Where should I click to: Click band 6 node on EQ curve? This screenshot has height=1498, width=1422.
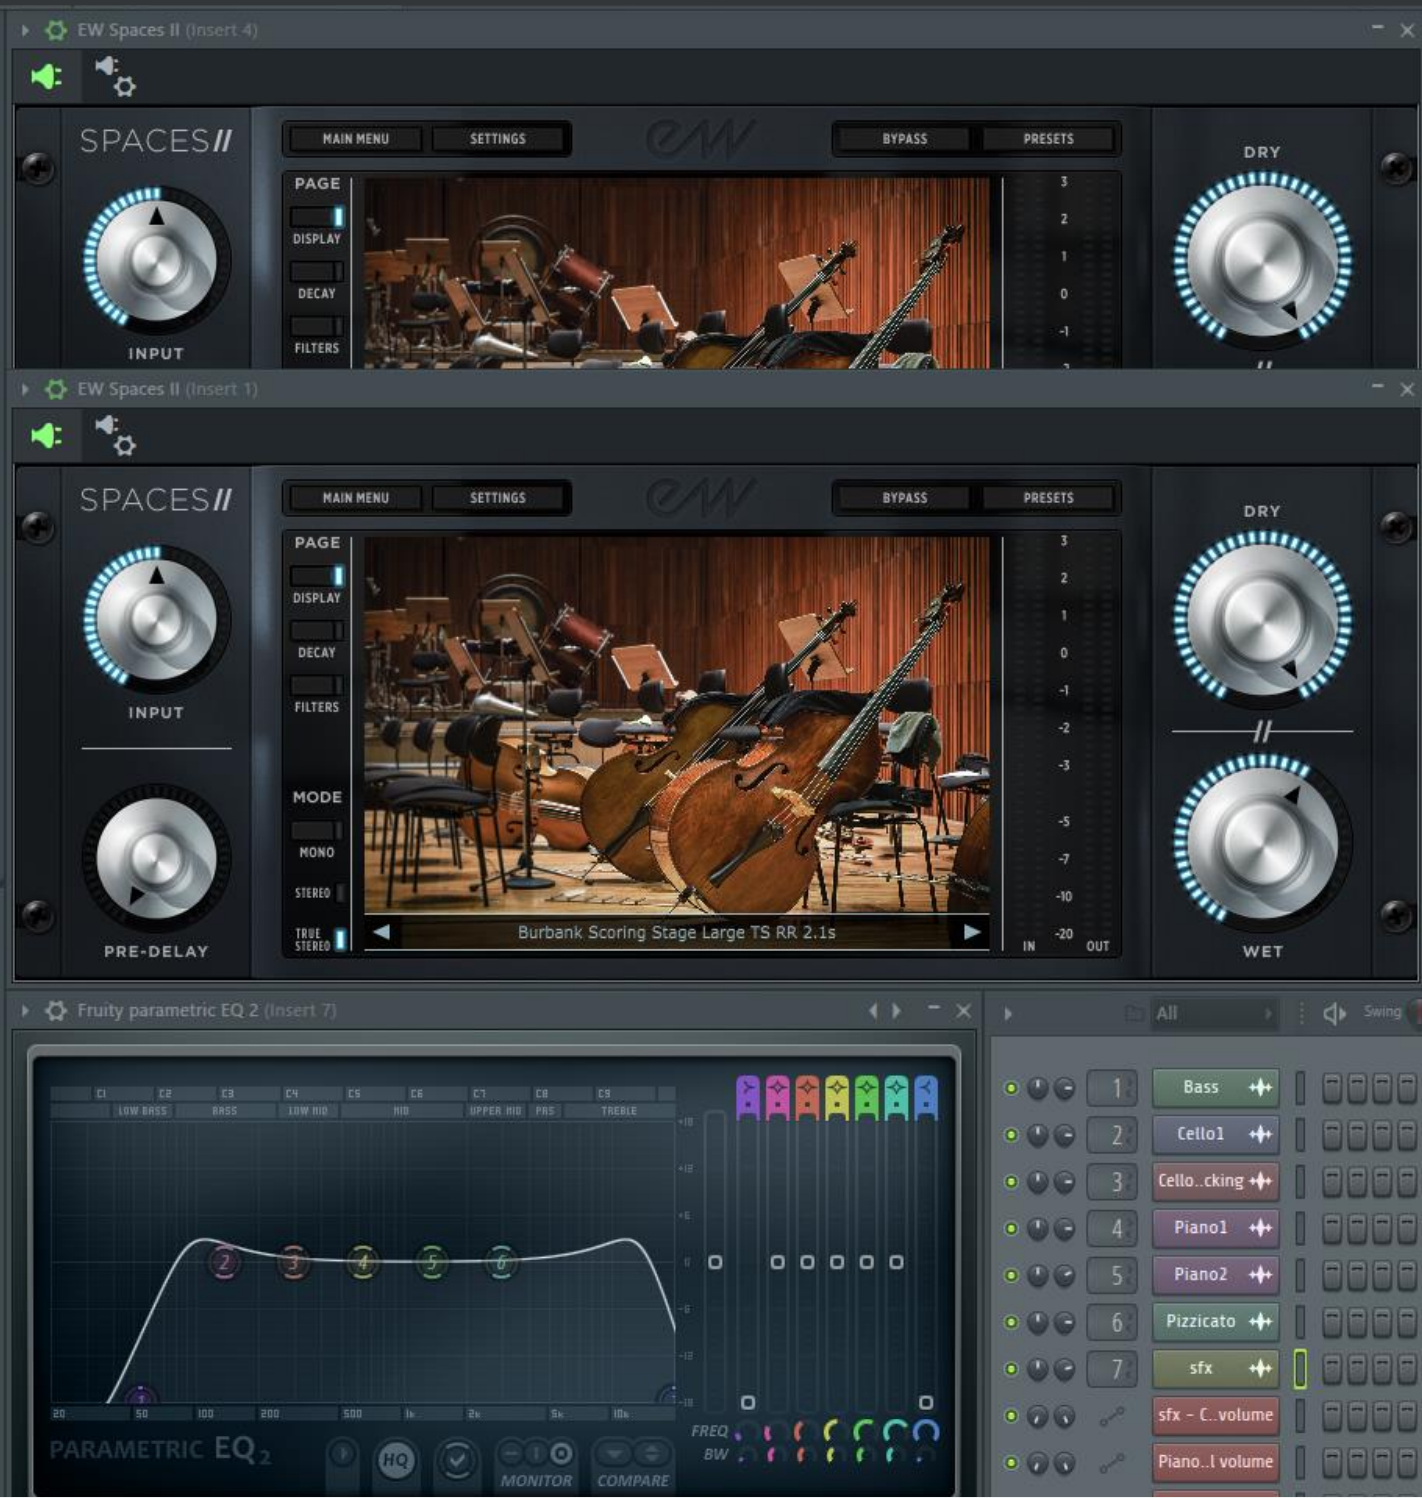[x=502, y=1262]
